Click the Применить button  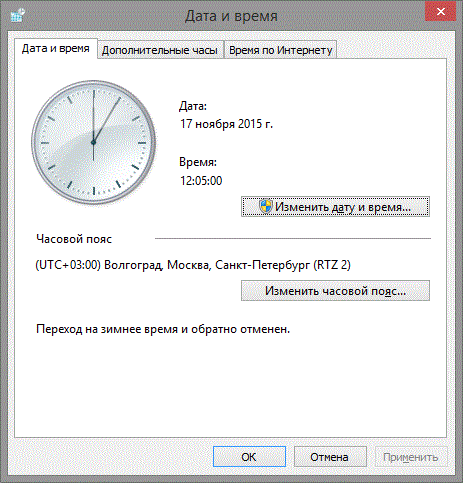click(411, 457)
